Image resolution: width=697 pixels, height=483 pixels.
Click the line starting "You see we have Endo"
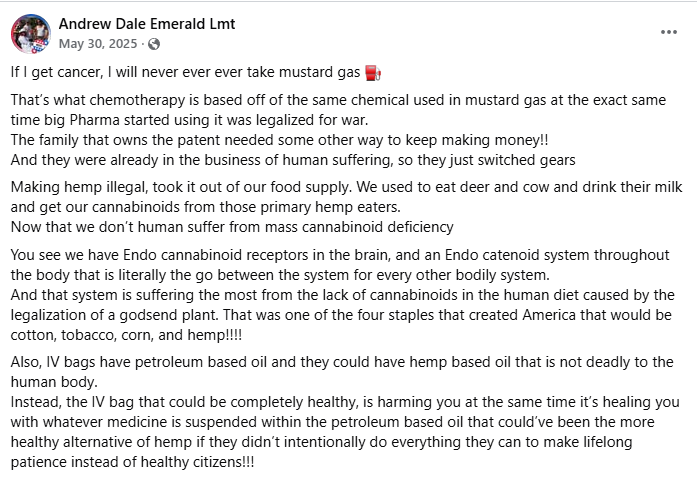click(340, 255)
